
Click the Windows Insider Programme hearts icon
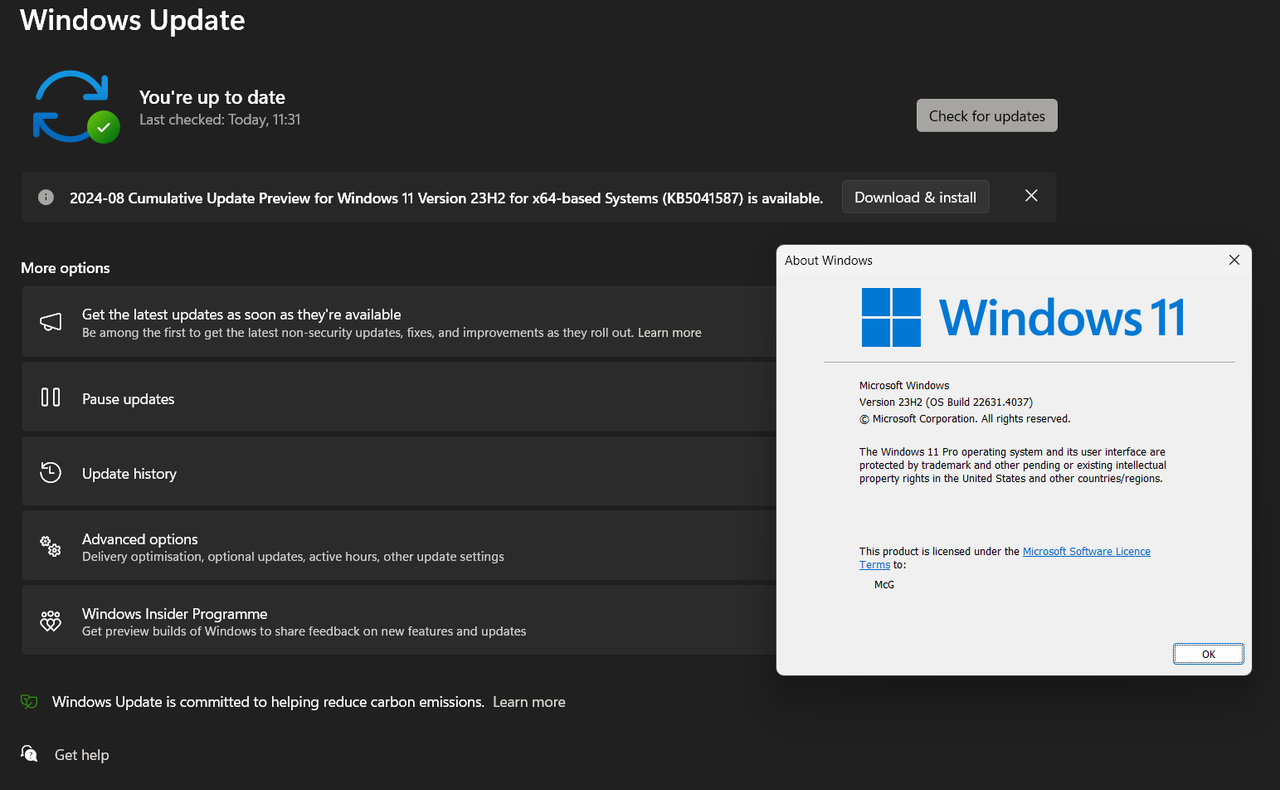click(x=50, y=621)
